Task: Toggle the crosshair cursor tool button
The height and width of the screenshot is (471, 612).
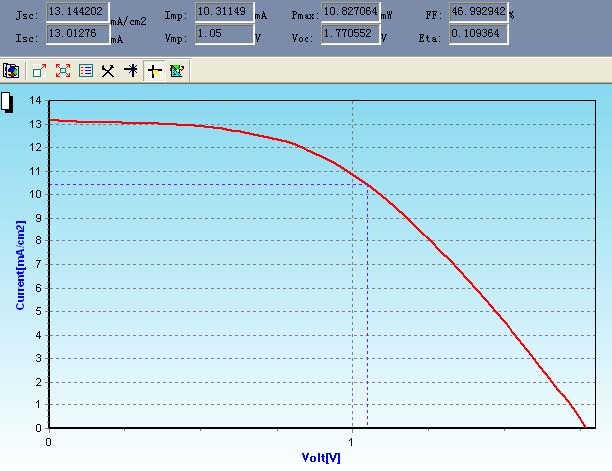Action: click(154, 71)
